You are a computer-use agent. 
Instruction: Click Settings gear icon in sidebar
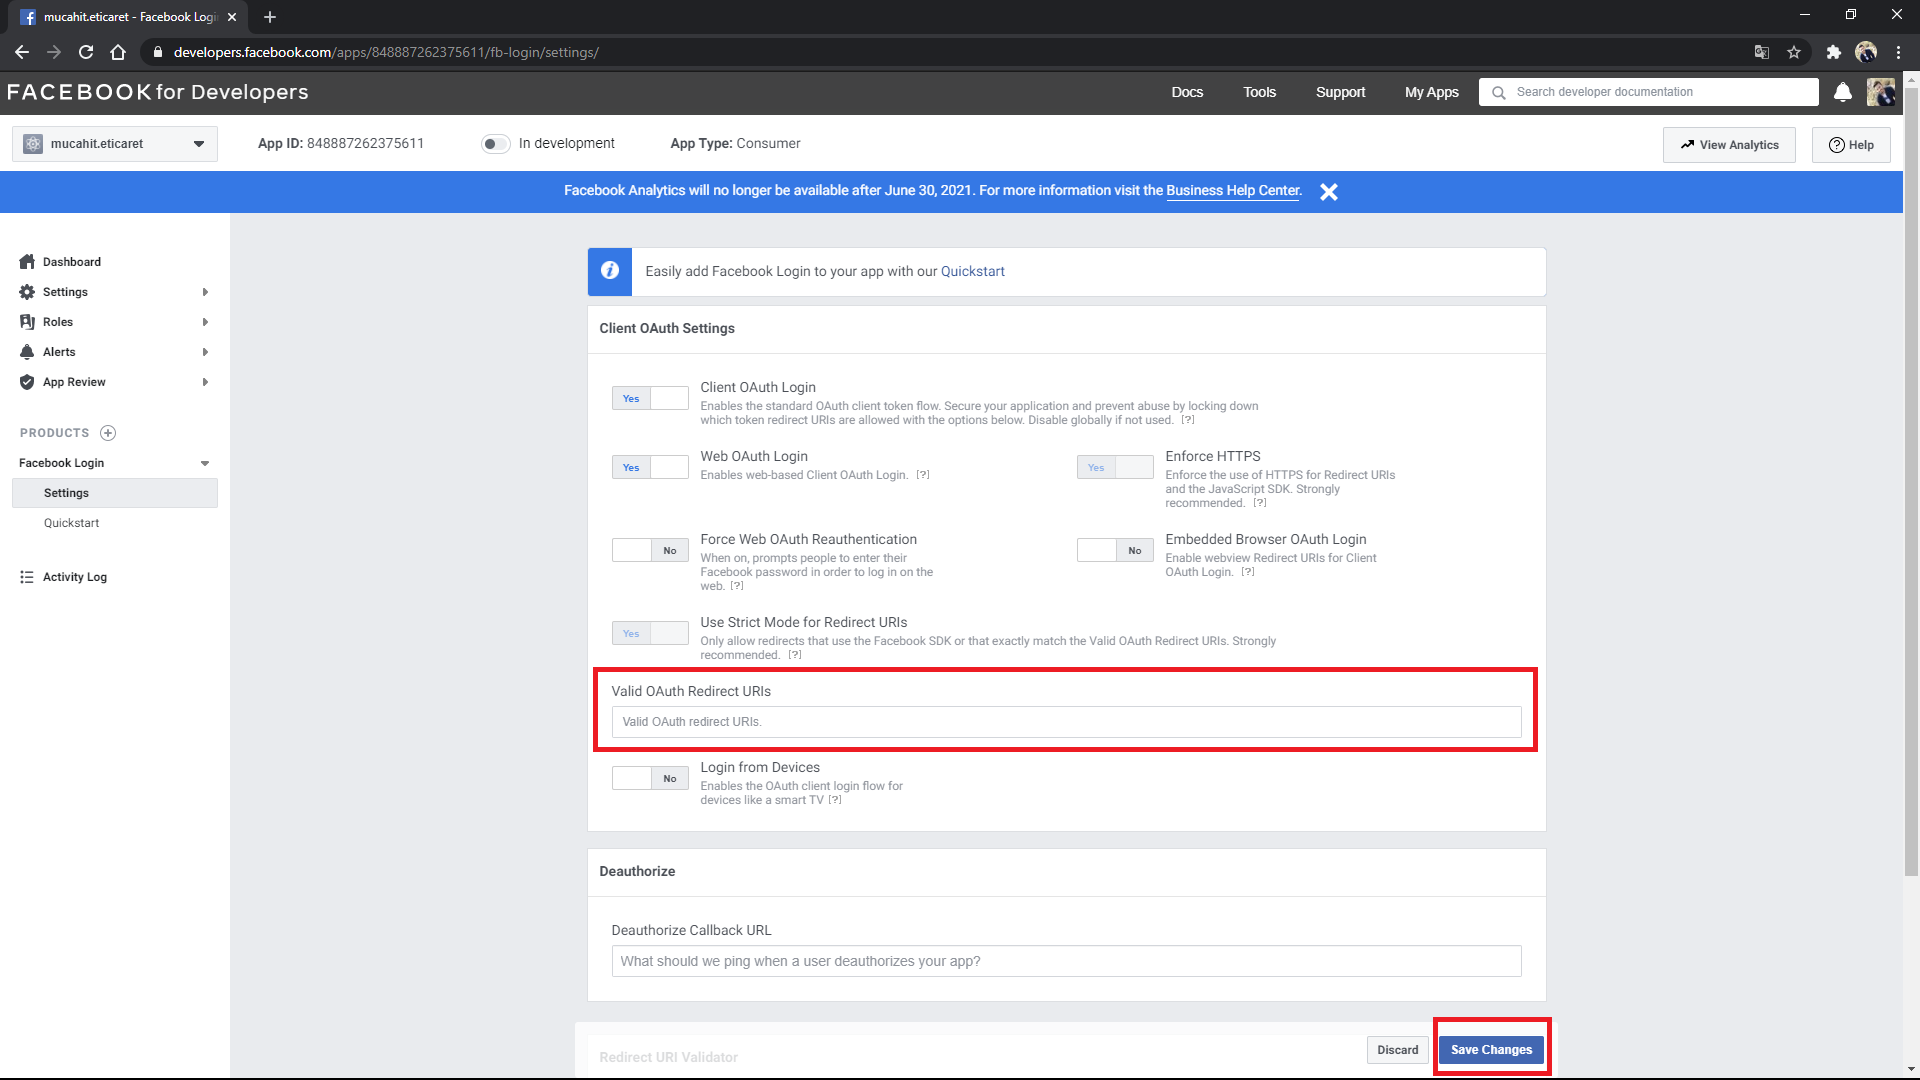27,292
